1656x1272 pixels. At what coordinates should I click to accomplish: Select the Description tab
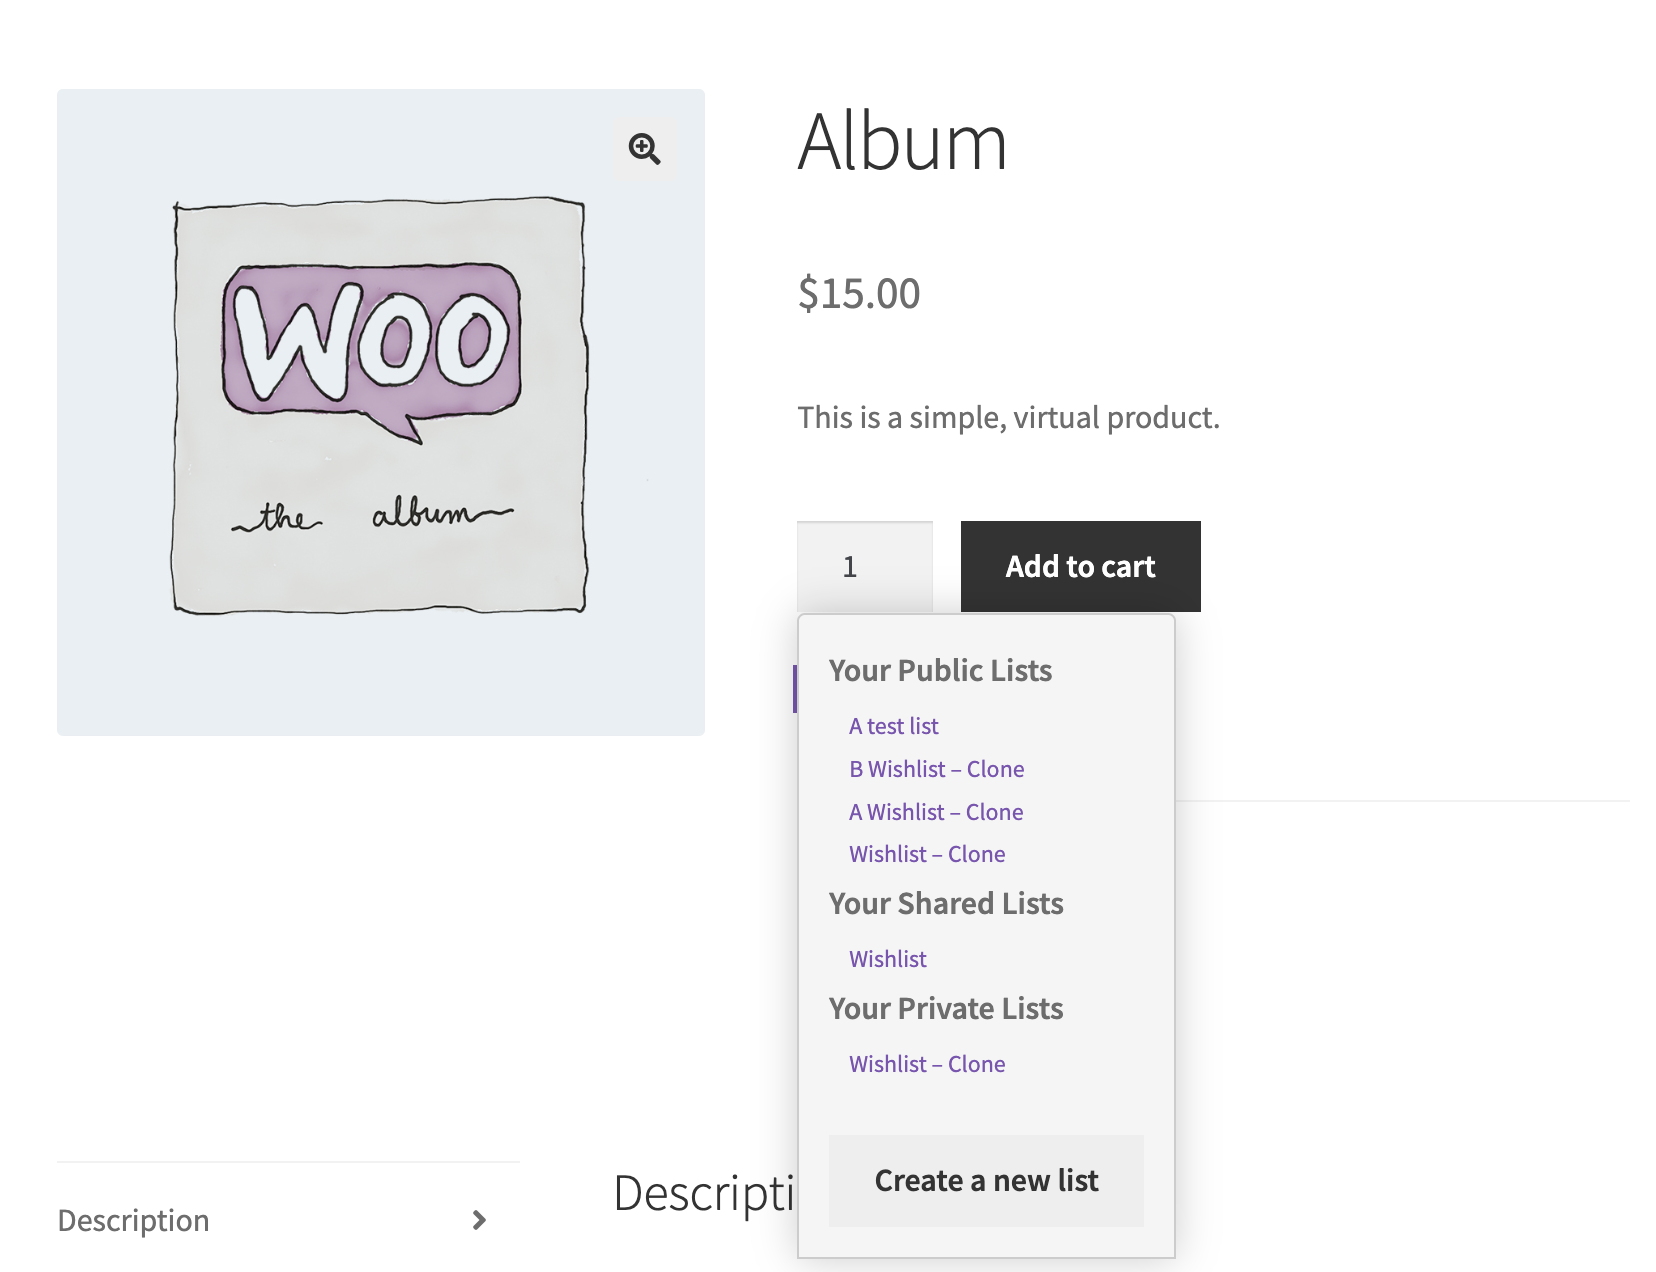(x=133, y=1220)
